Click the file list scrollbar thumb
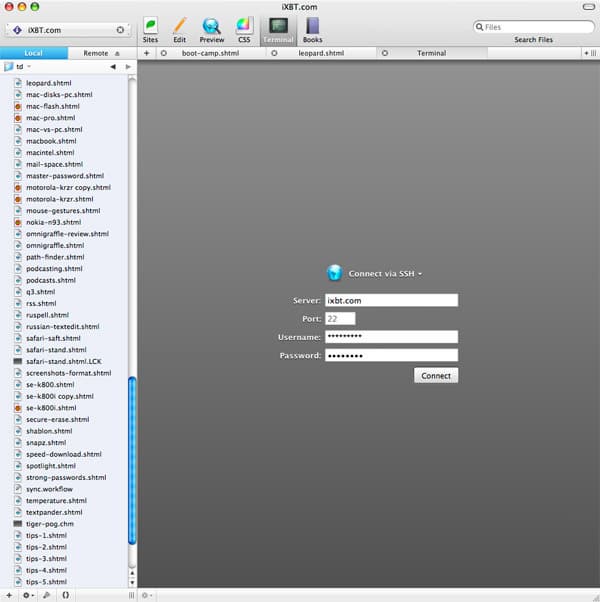This screenshot has width=600, height=602. click(x=132, y=461)
